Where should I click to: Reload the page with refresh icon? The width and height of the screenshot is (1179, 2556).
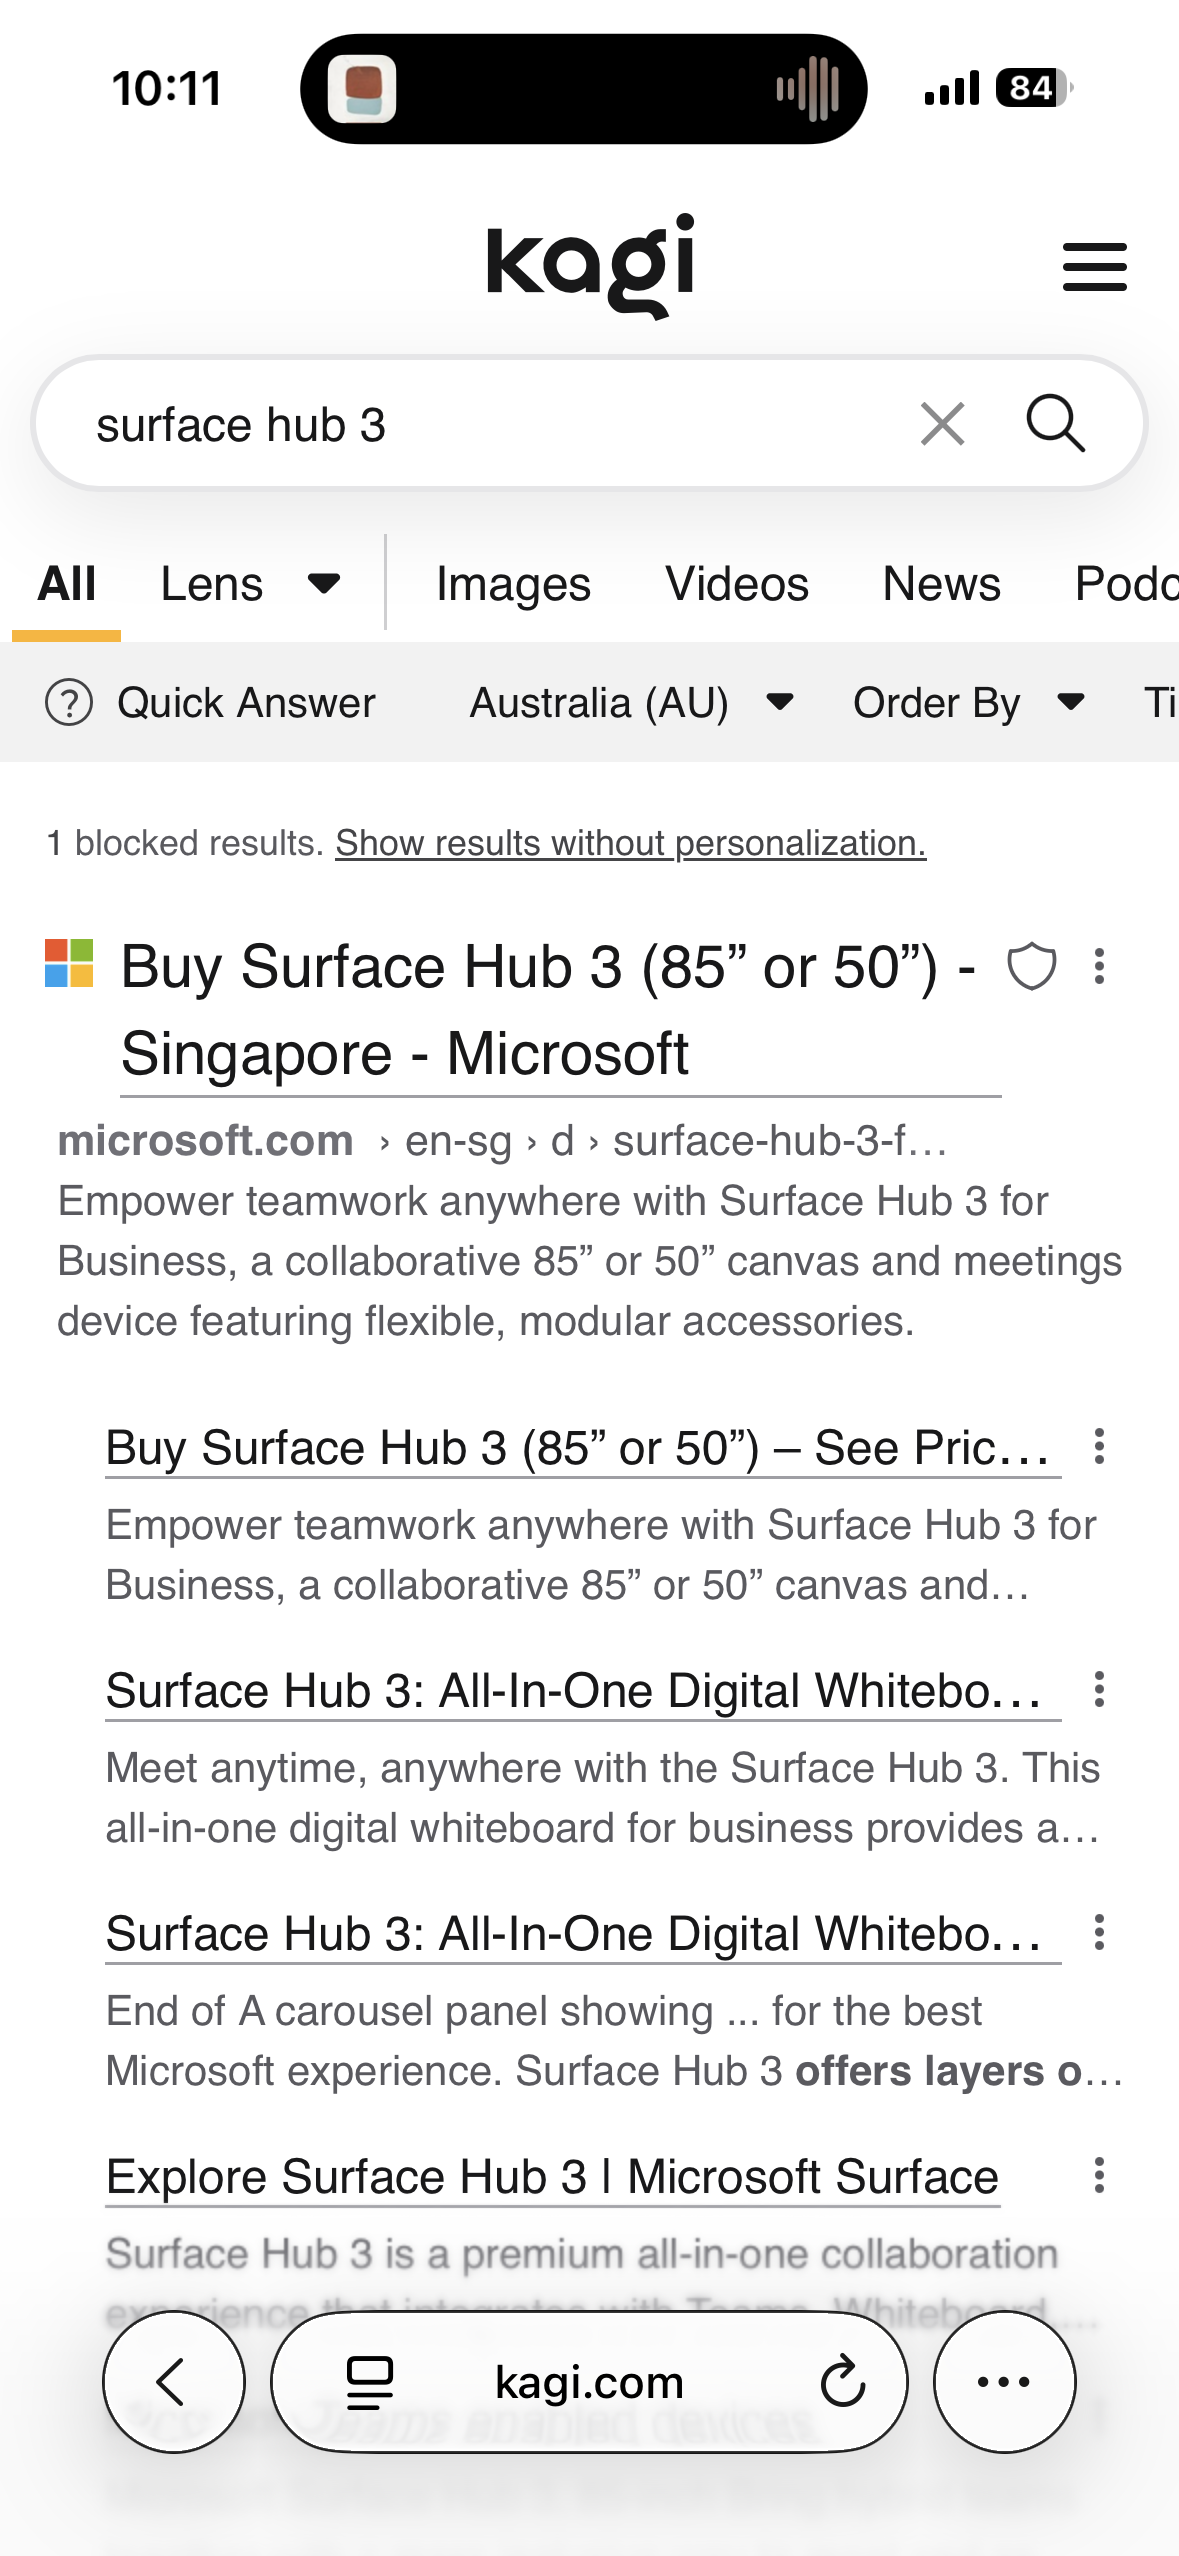click(842, 2382)
